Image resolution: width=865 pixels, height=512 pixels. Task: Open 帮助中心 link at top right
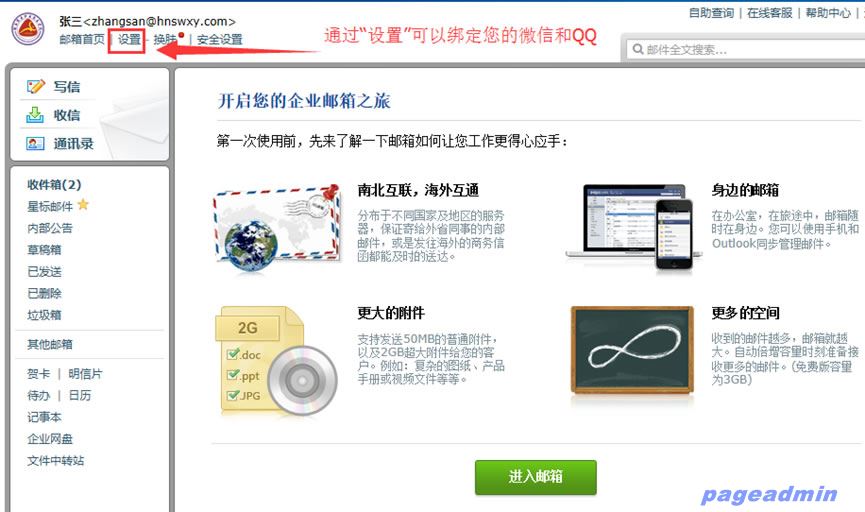click(827, 13)
